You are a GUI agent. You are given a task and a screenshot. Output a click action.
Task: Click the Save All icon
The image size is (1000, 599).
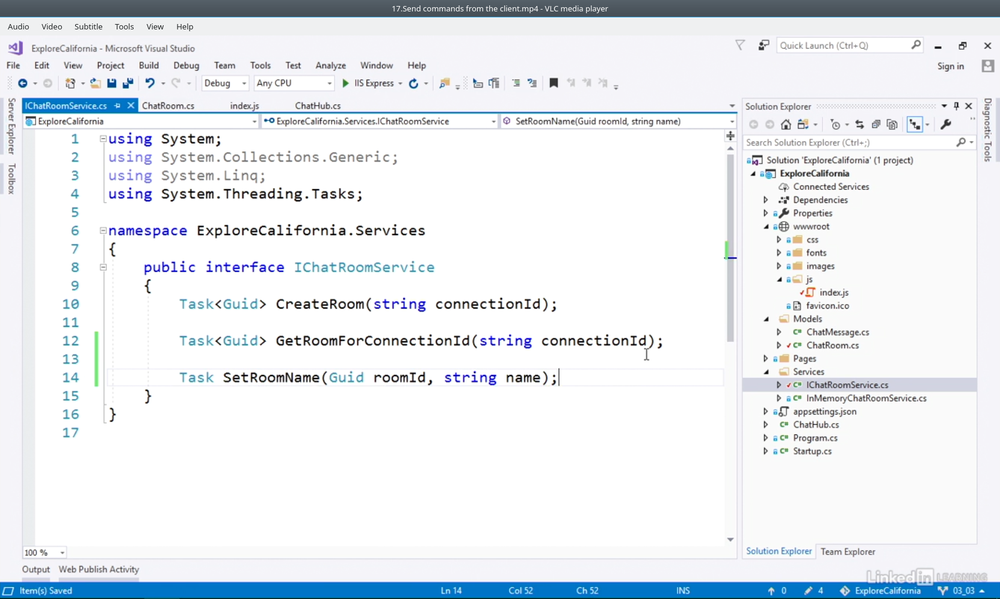128,84
